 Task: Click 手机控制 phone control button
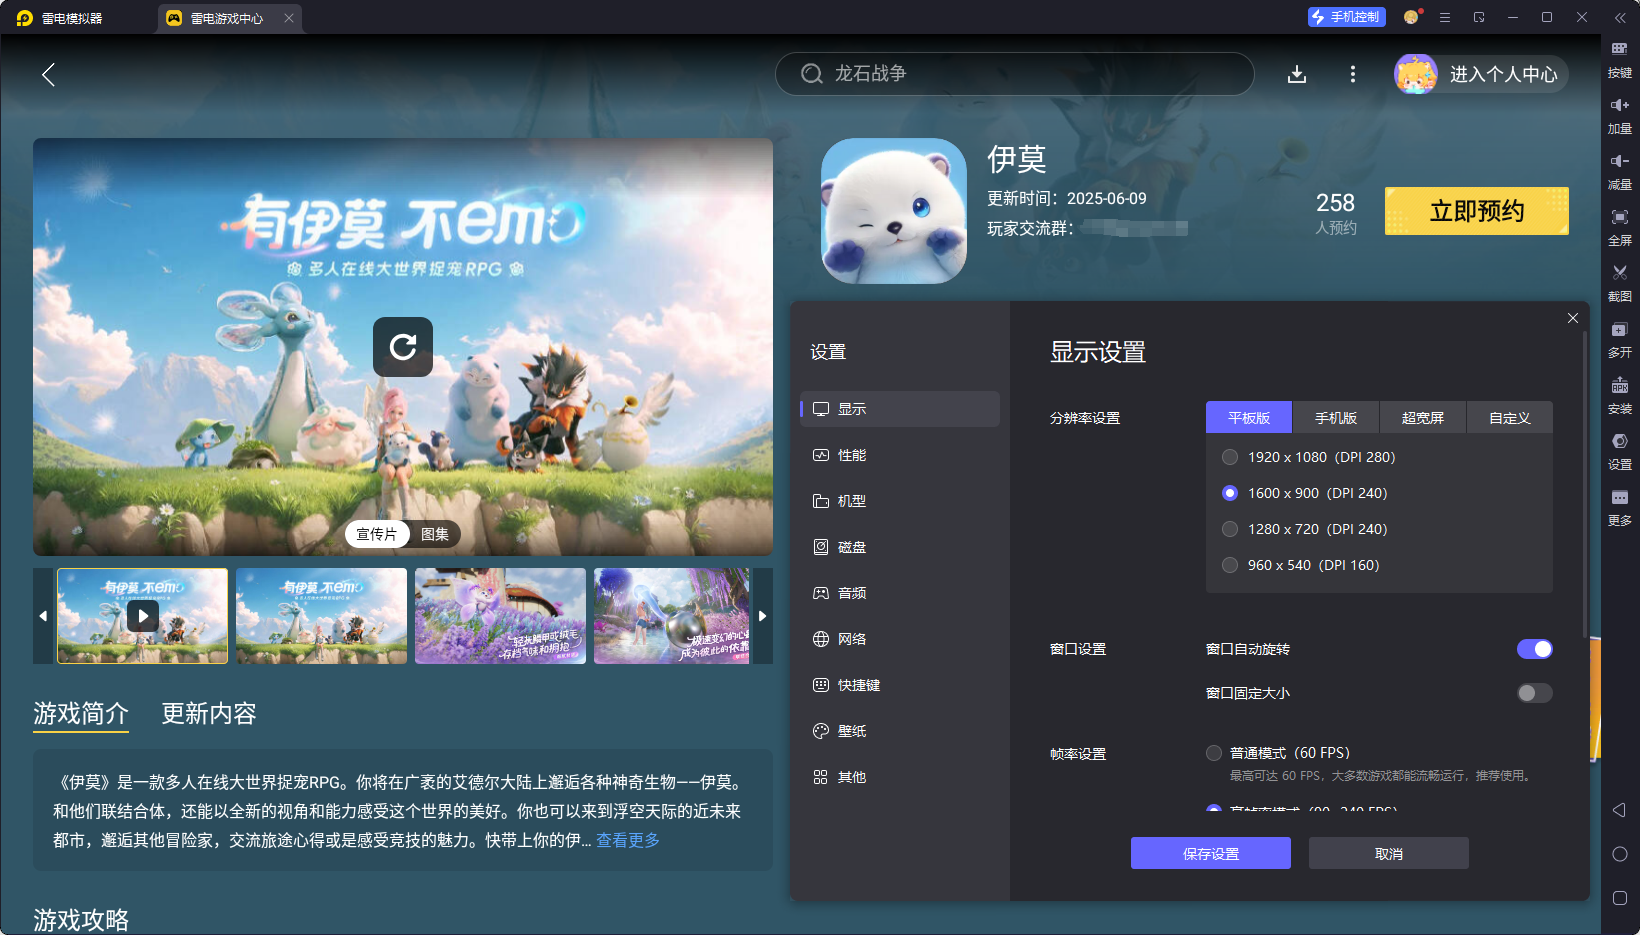click(1346, 17)
